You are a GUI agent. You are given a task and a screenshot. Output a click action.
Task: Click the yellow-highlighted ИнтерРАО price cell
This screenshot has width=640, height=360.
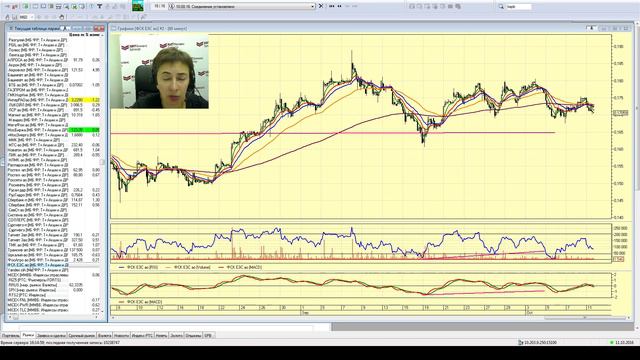tap(76, 100)
